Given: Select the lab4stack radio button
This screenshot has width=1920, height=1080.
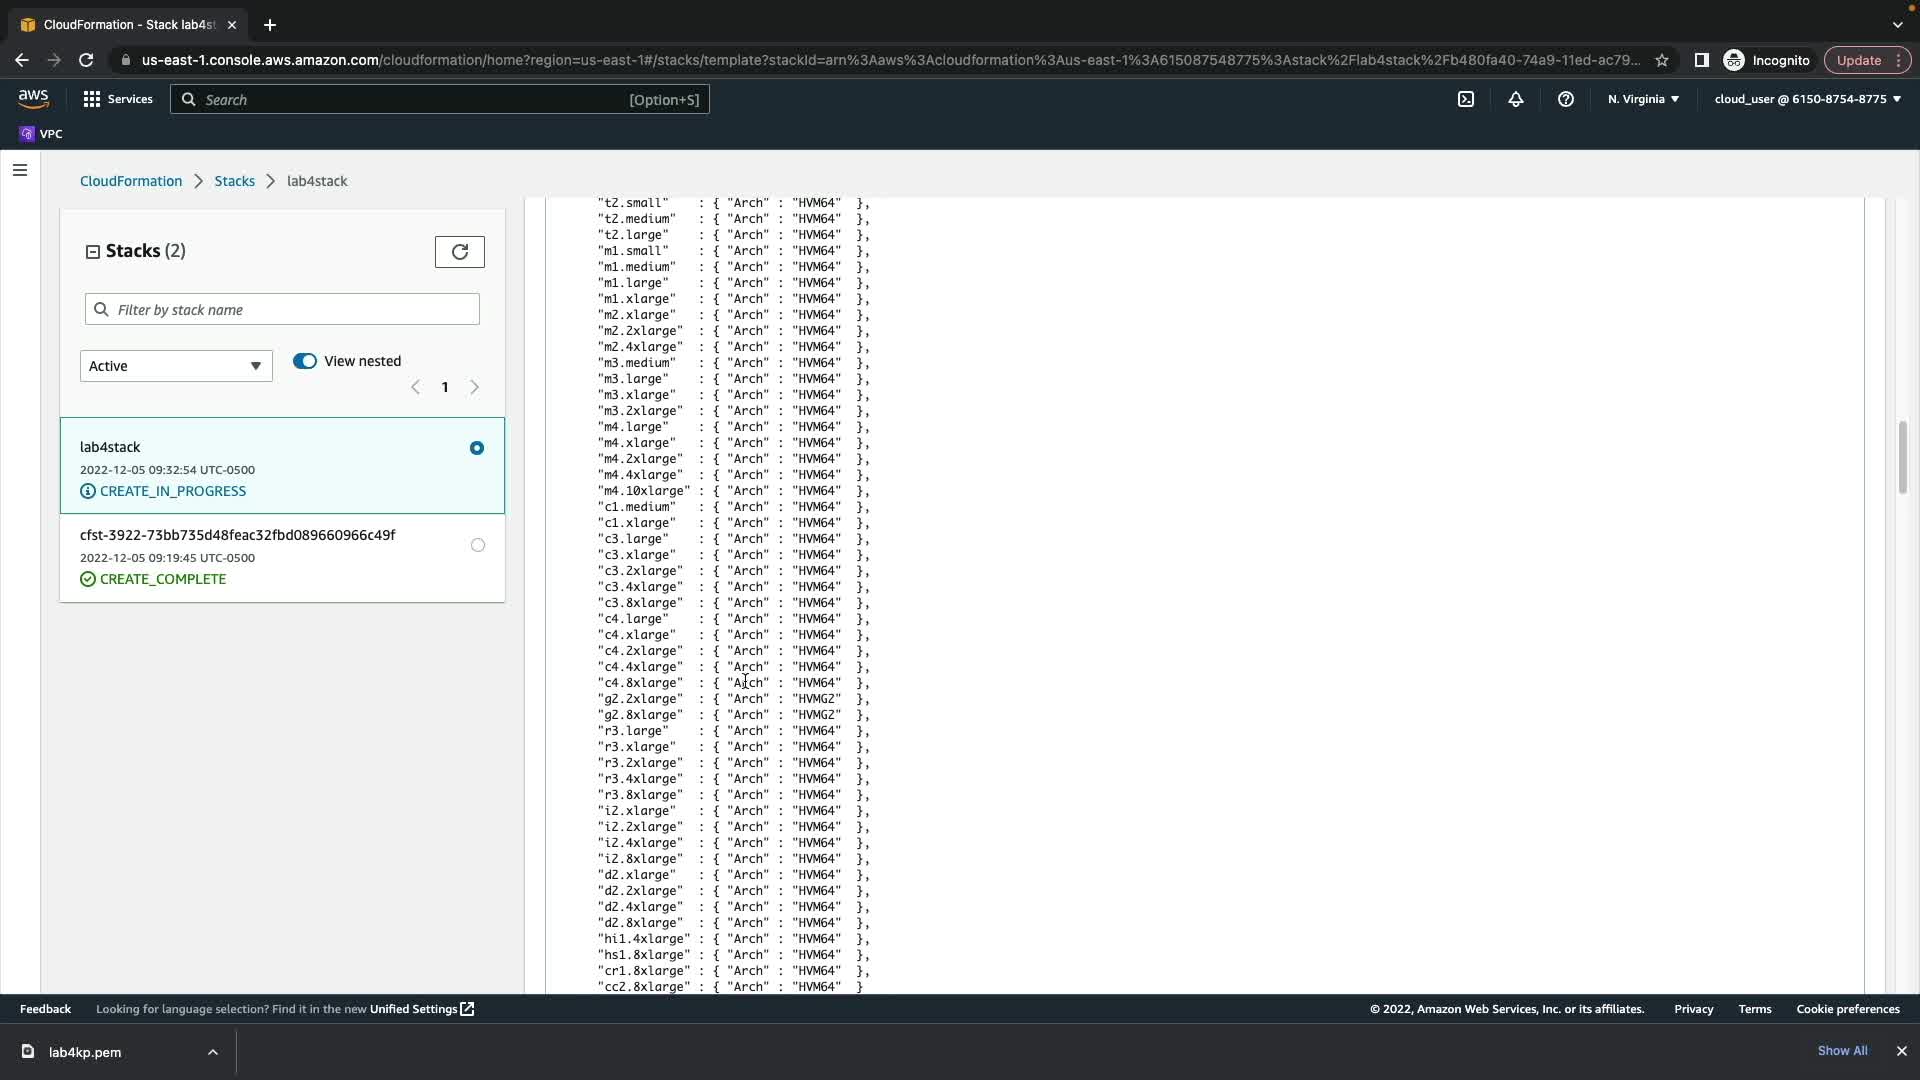Looking at the screenshot, I should (477, 448).
